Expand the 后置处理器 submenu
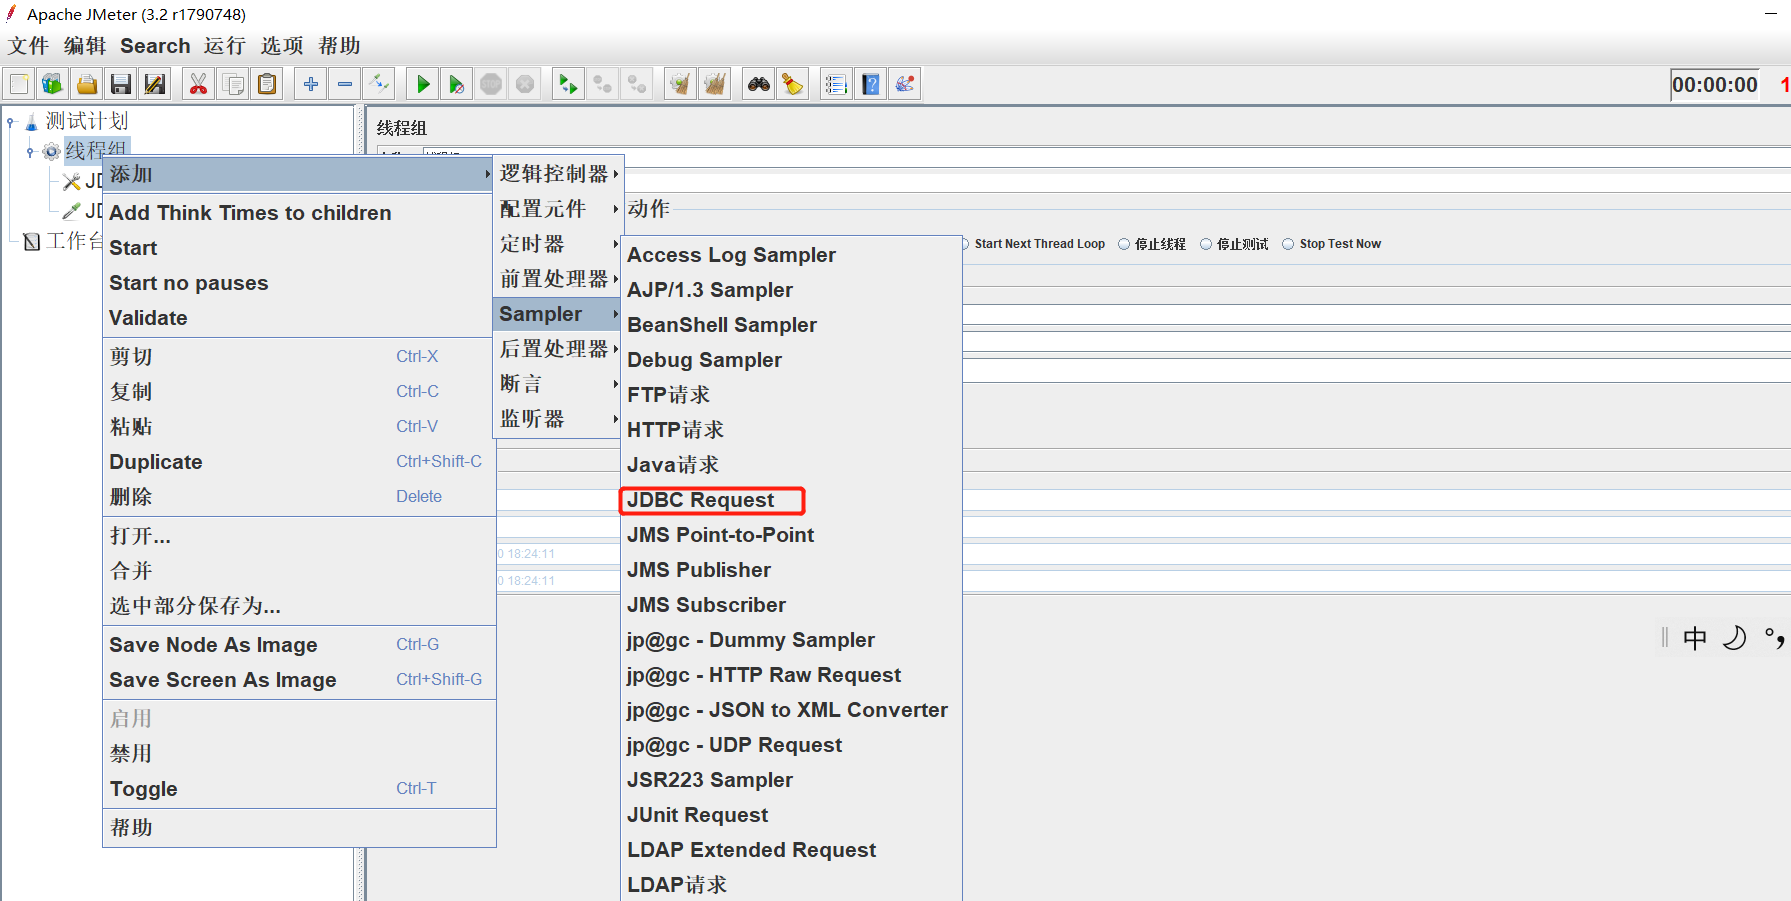This screenshot has height=901, width=1791. (x=558, y=349)
